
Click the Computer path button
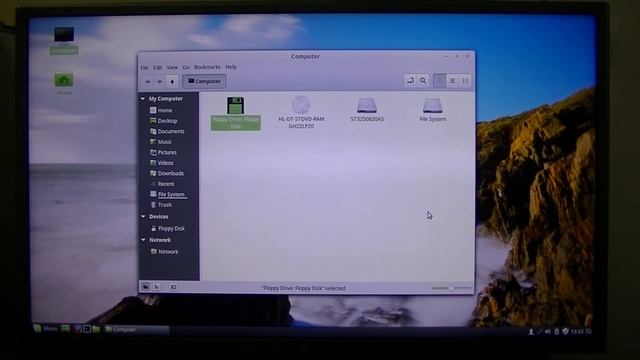[x=204, y=81]
